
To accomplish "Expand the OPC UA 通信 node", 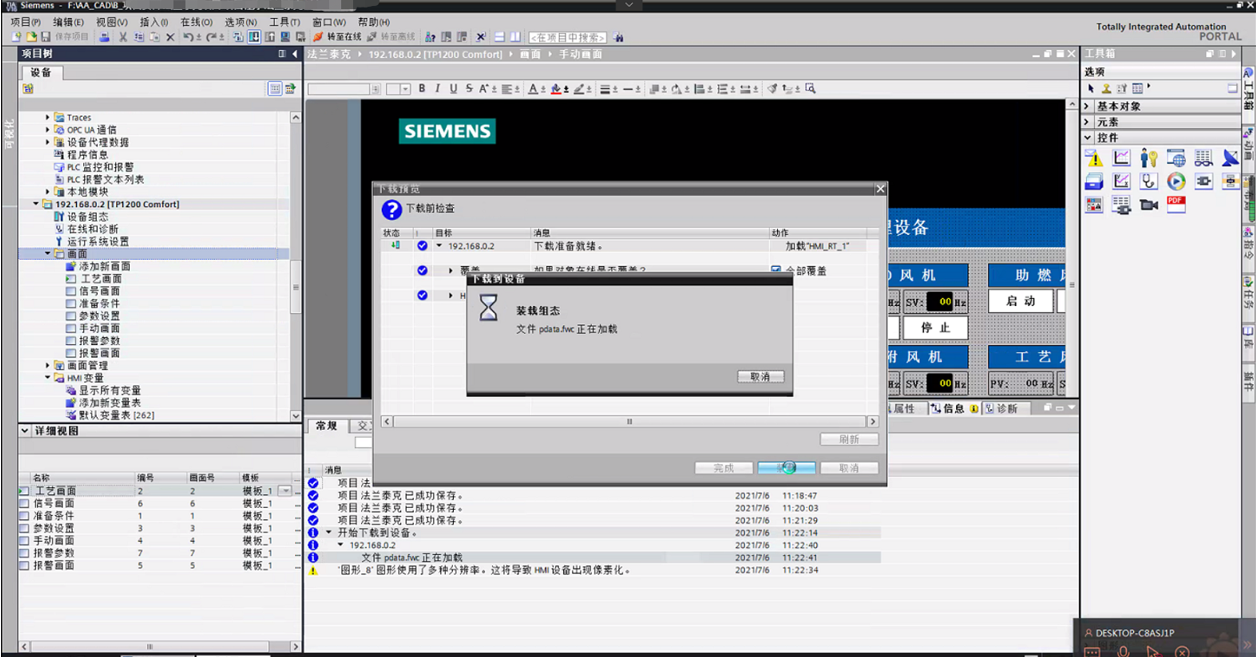I will click(47, 130).
